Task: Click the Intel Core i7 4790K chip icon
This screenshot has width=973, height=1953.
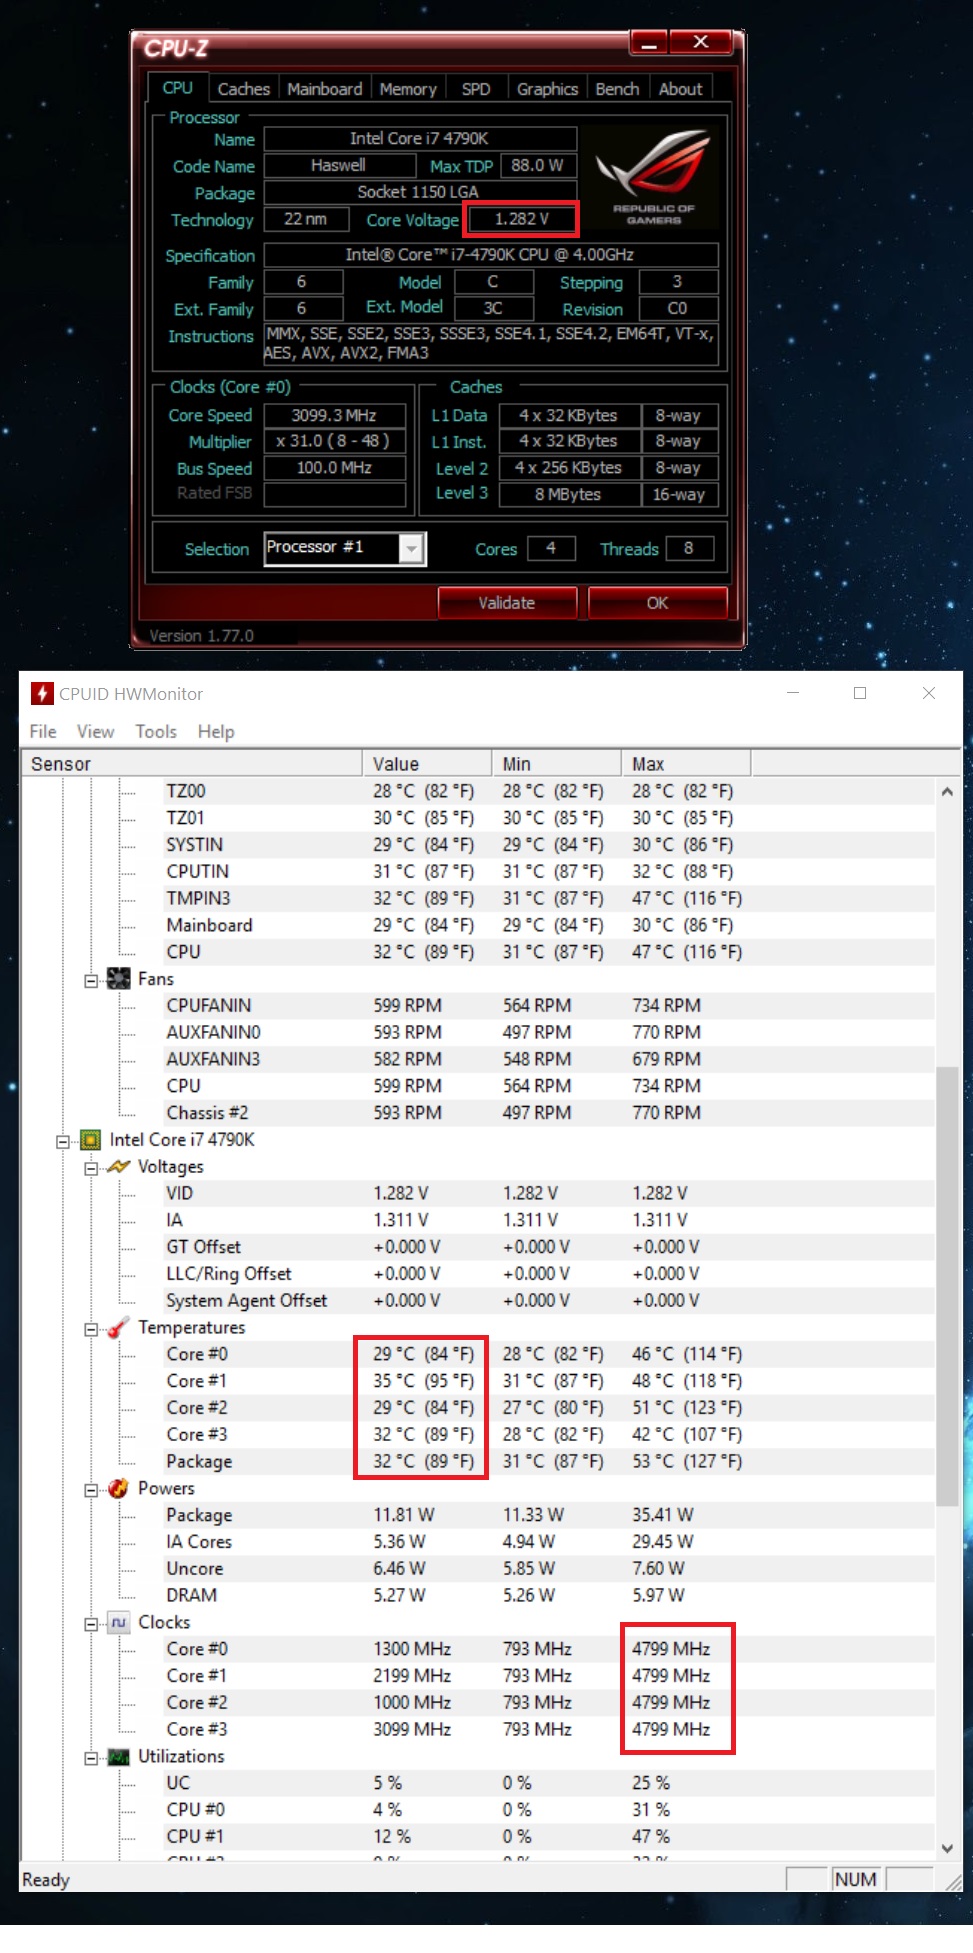Action: tap(90, 1139)
